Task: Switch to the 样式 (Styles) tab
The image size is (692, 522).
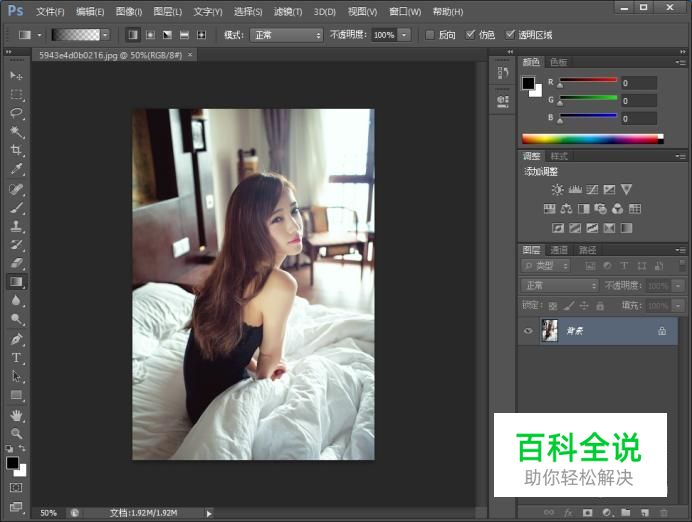Action: click(x=559, y=156)
